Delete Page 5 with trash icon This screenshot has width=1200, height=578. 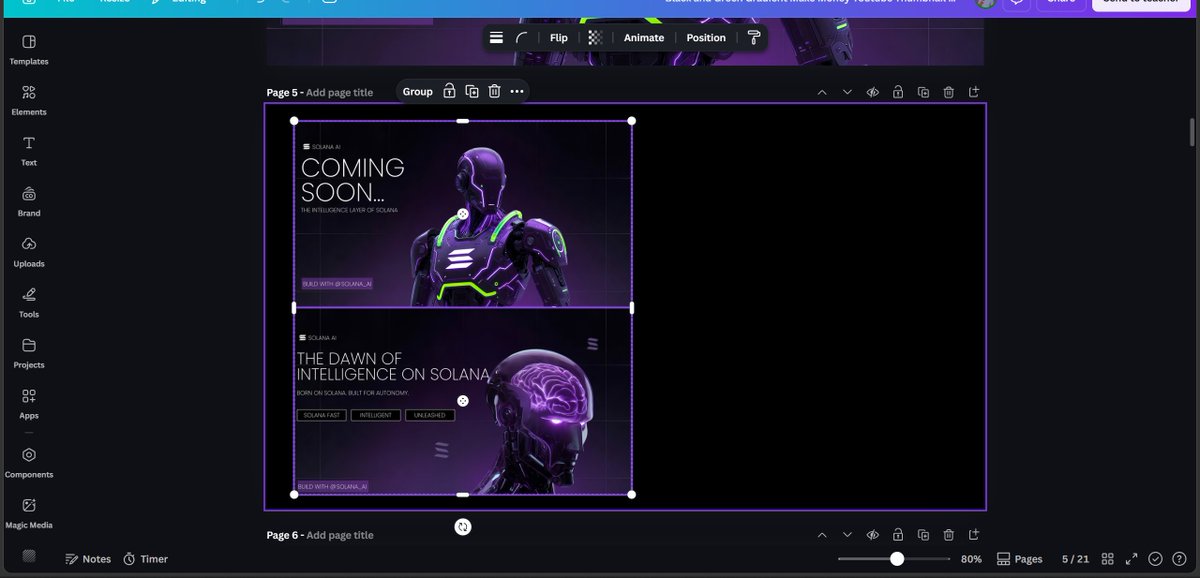click(949, 92)
